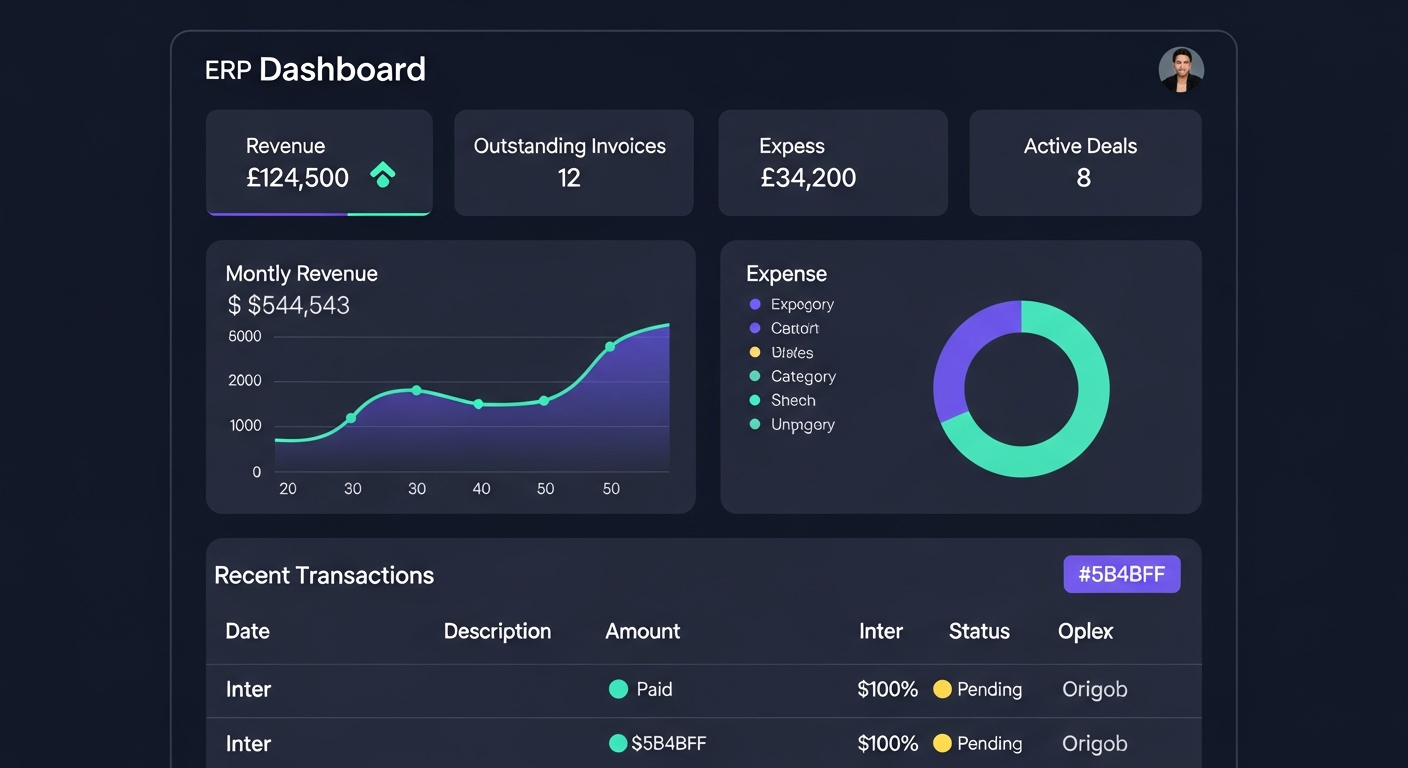Screen dimensions: 1408x768
Task: Toggle the Category expense series
Action: click(x=753, y=376)
